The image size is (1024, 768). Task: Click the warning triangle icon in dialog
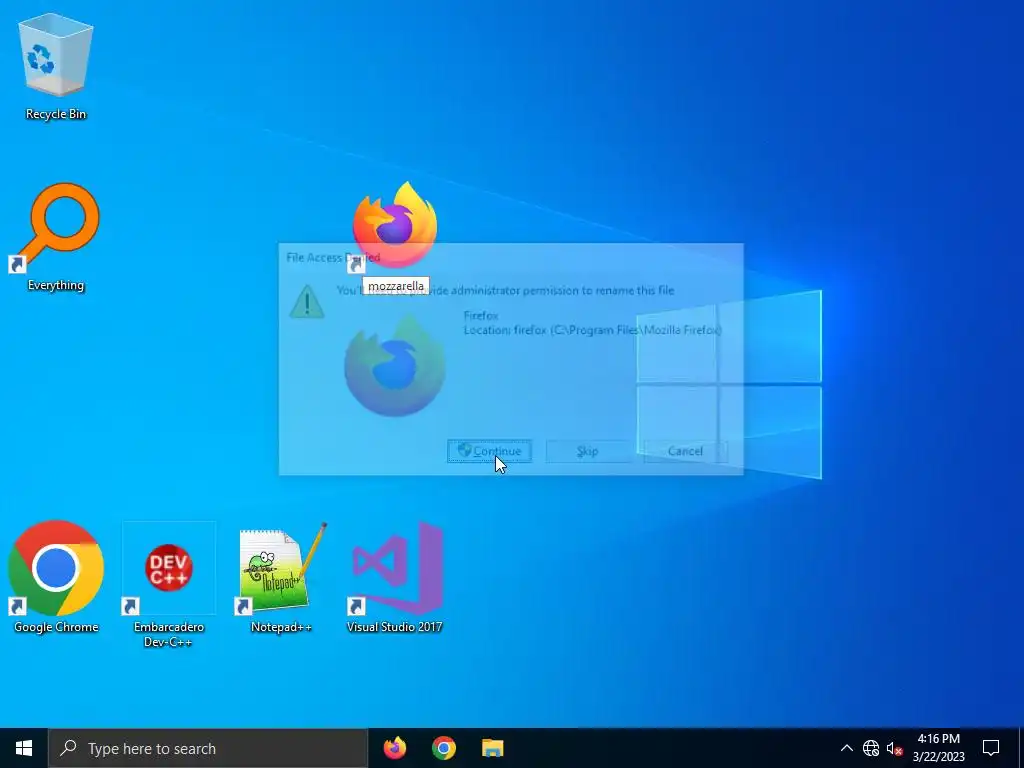[306, 302]
